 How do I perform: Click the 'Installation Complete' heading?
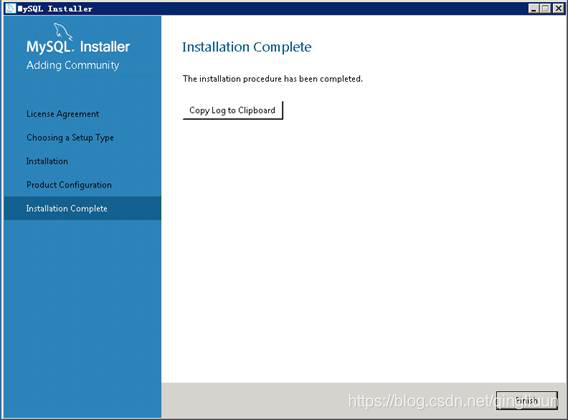(247, 47)
